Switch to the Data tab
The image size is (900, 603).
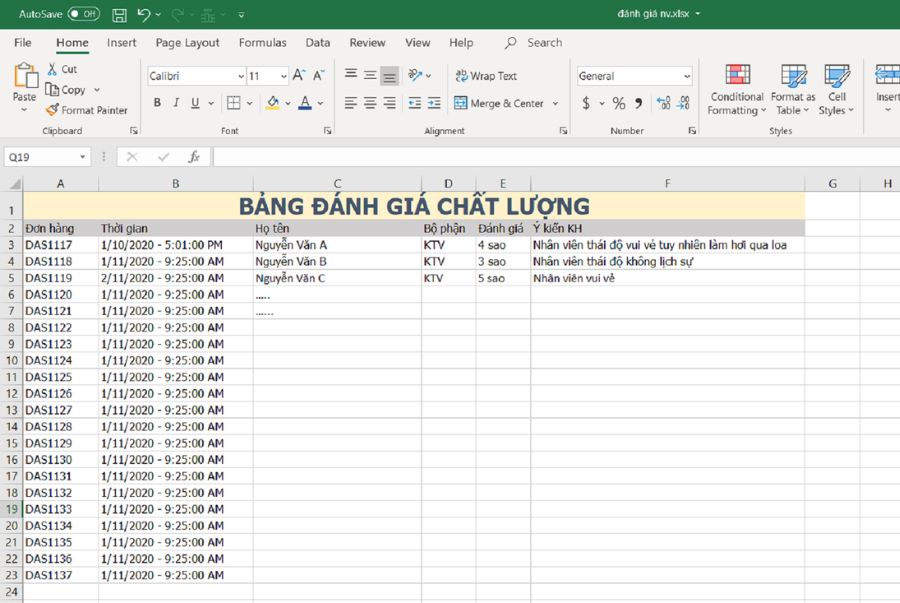tap(317, 42)
